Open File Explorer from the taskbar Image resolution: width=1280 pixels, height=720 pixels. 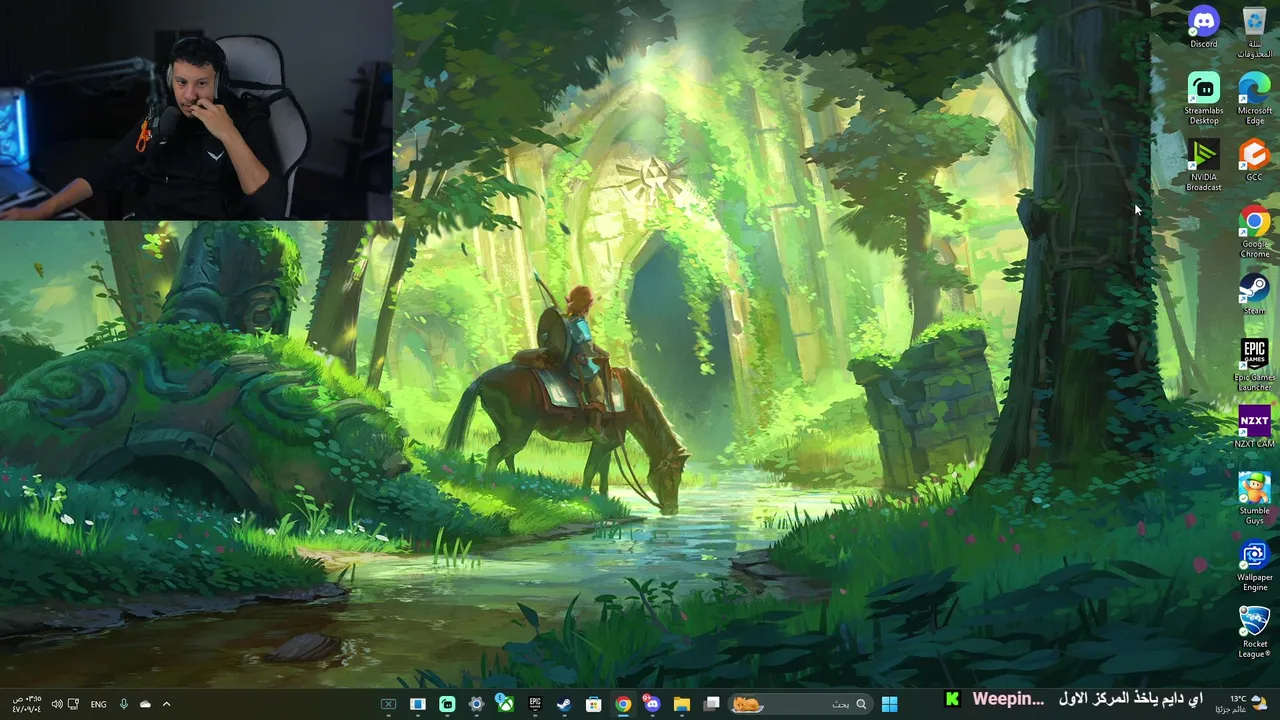tap(682, 704)
